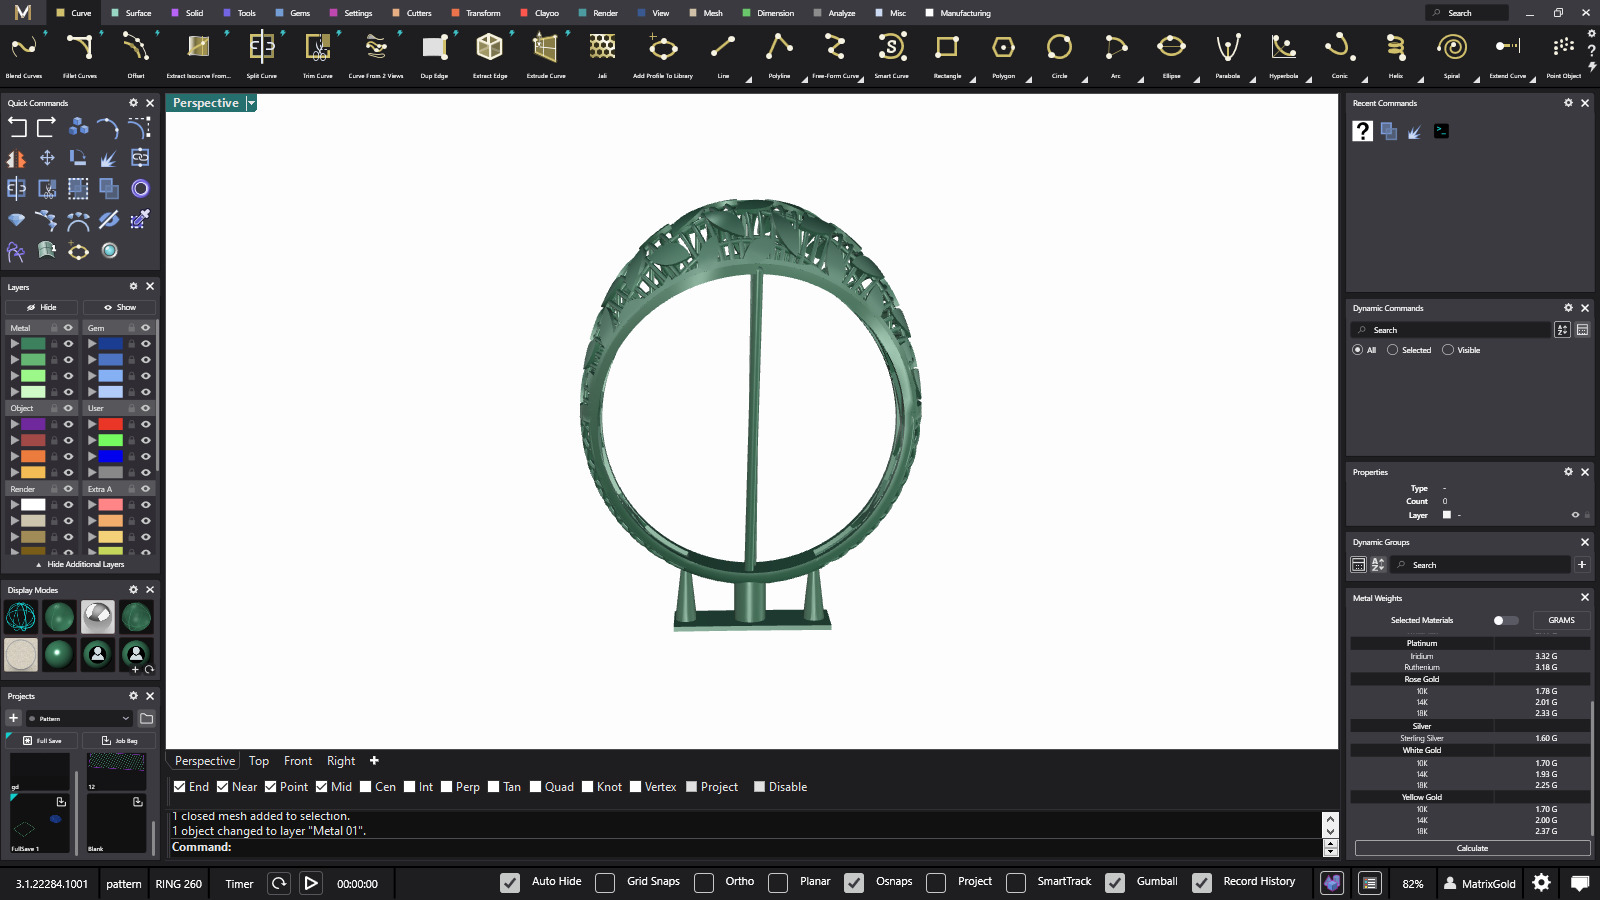
Task: Click the Job Bag button
Action: coord(119,741)
